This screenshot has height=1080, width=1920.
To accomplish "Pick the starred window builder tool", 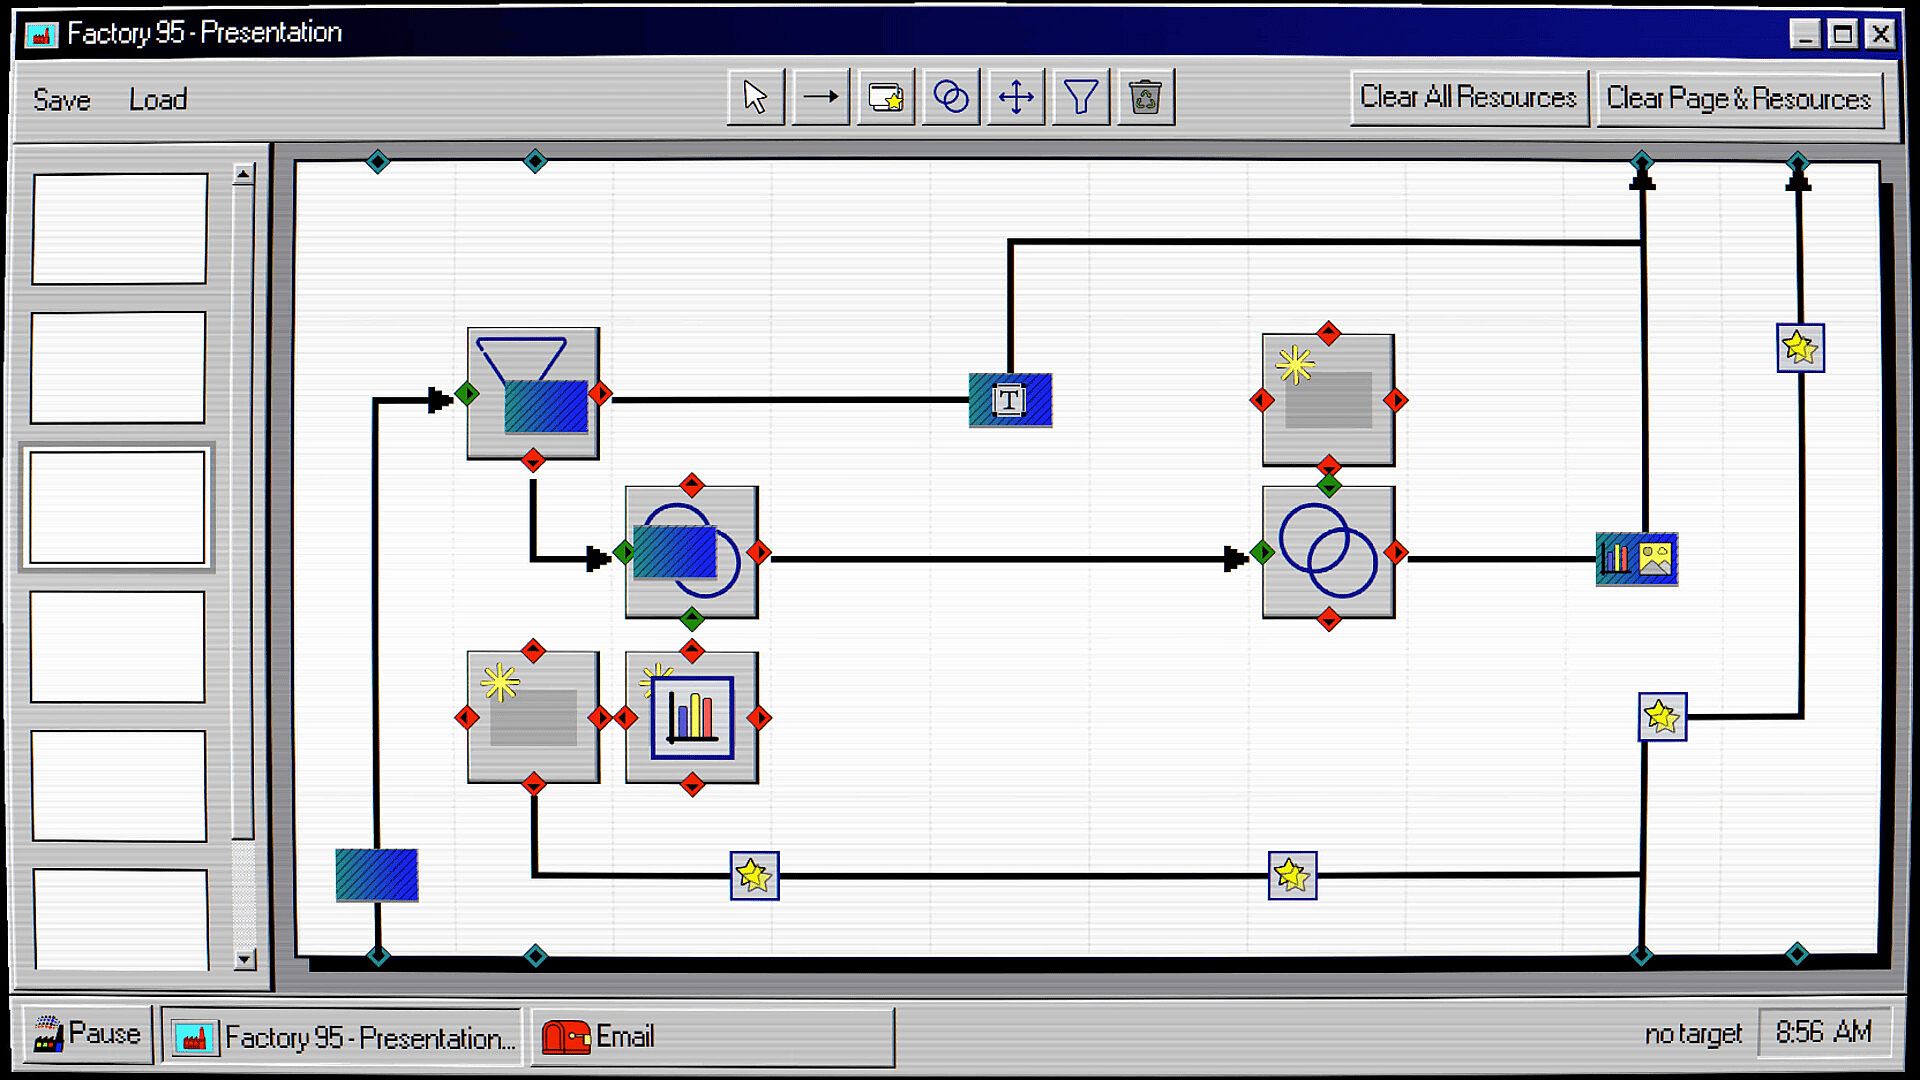I will pyautogui.click(x=885, y=98).
